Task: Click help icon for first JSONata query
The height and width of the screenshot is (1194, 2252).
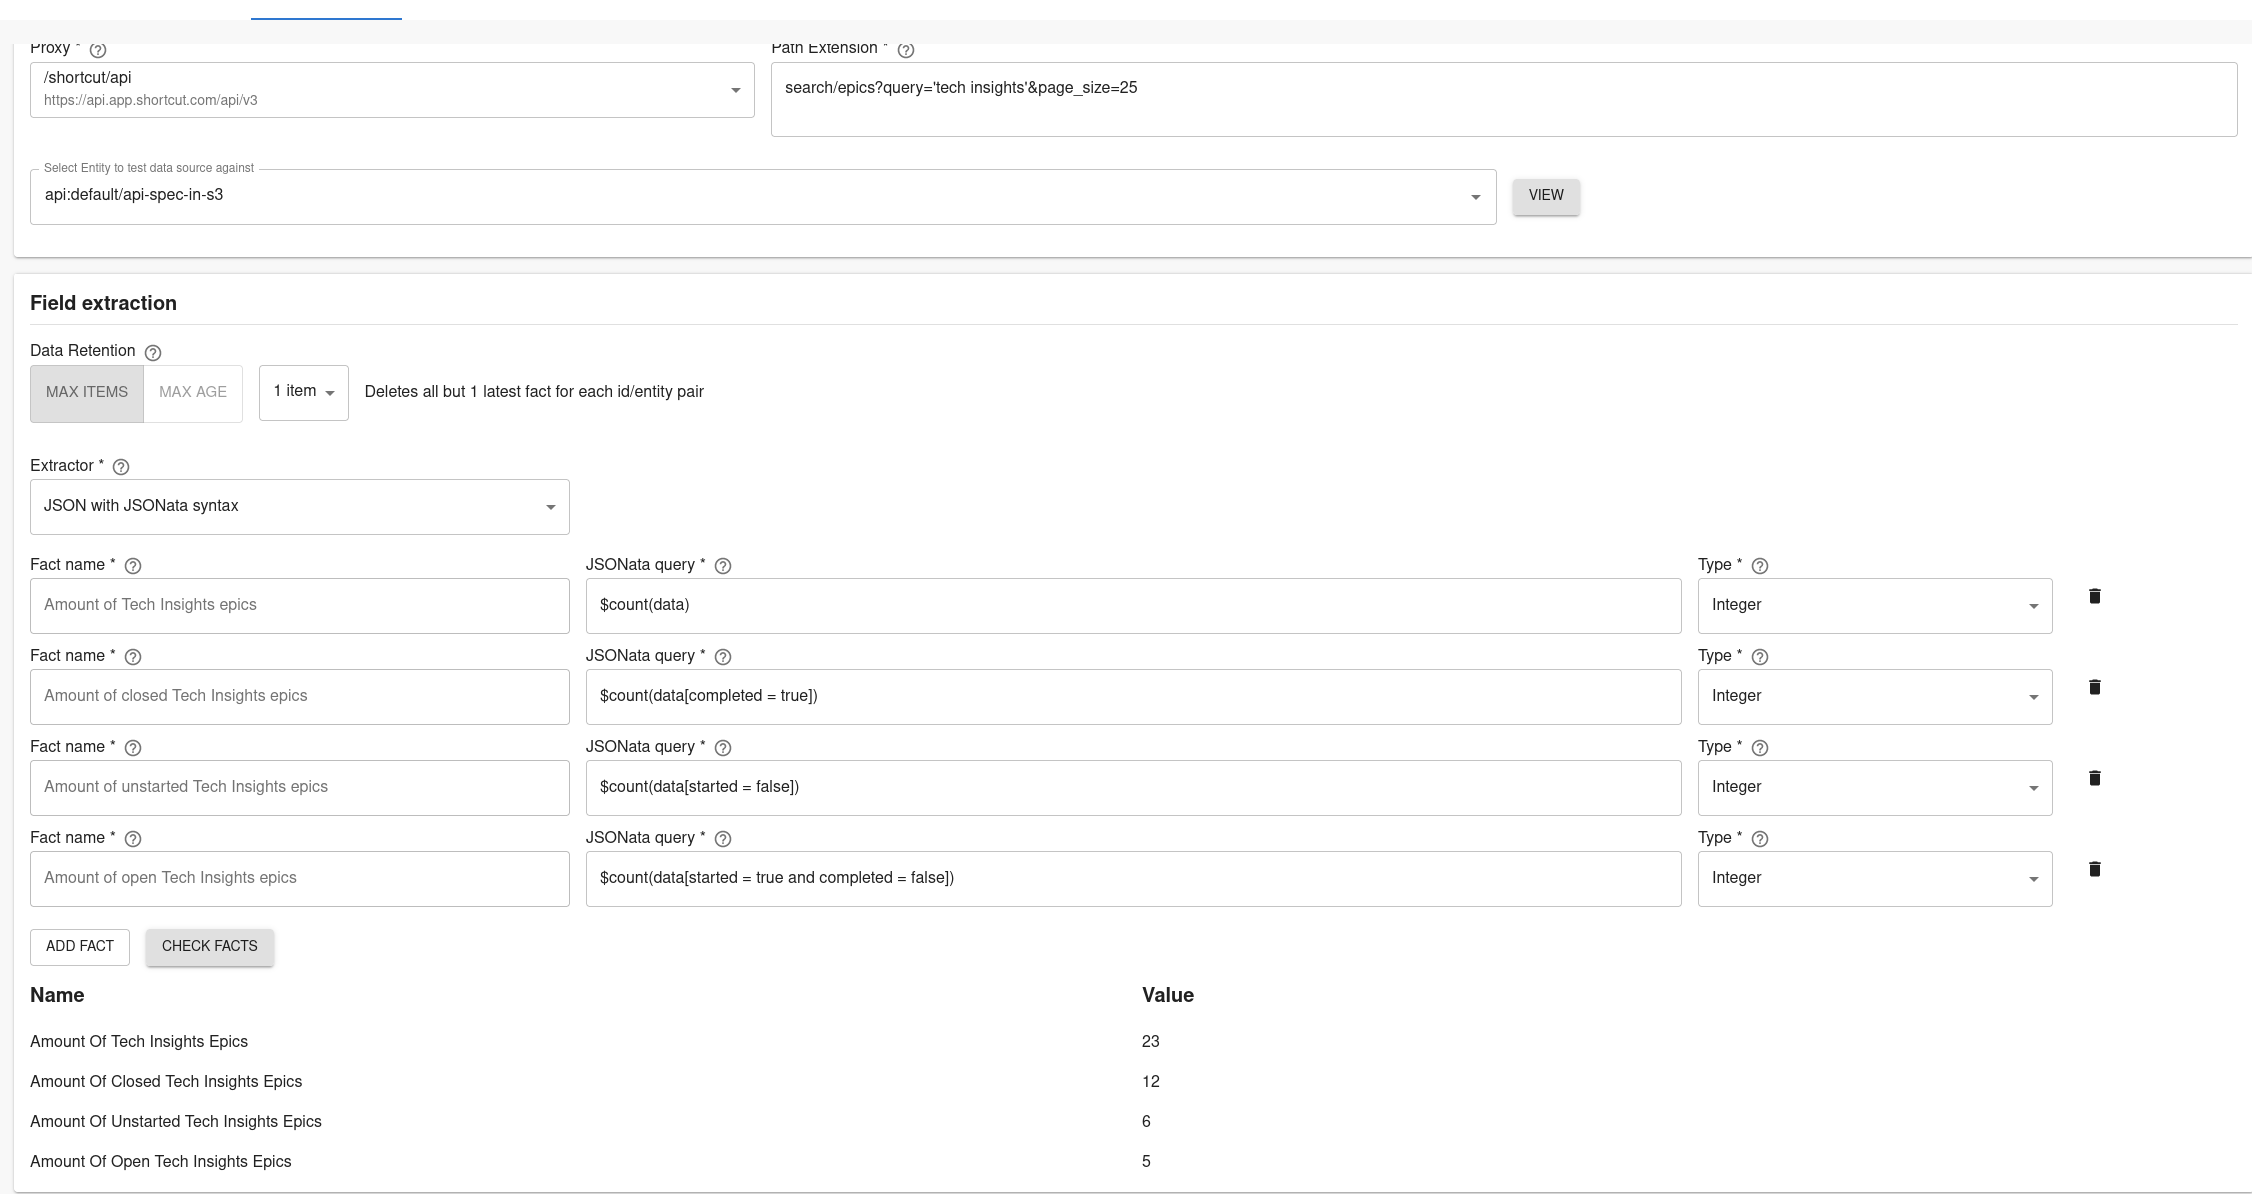Action: 723,566
